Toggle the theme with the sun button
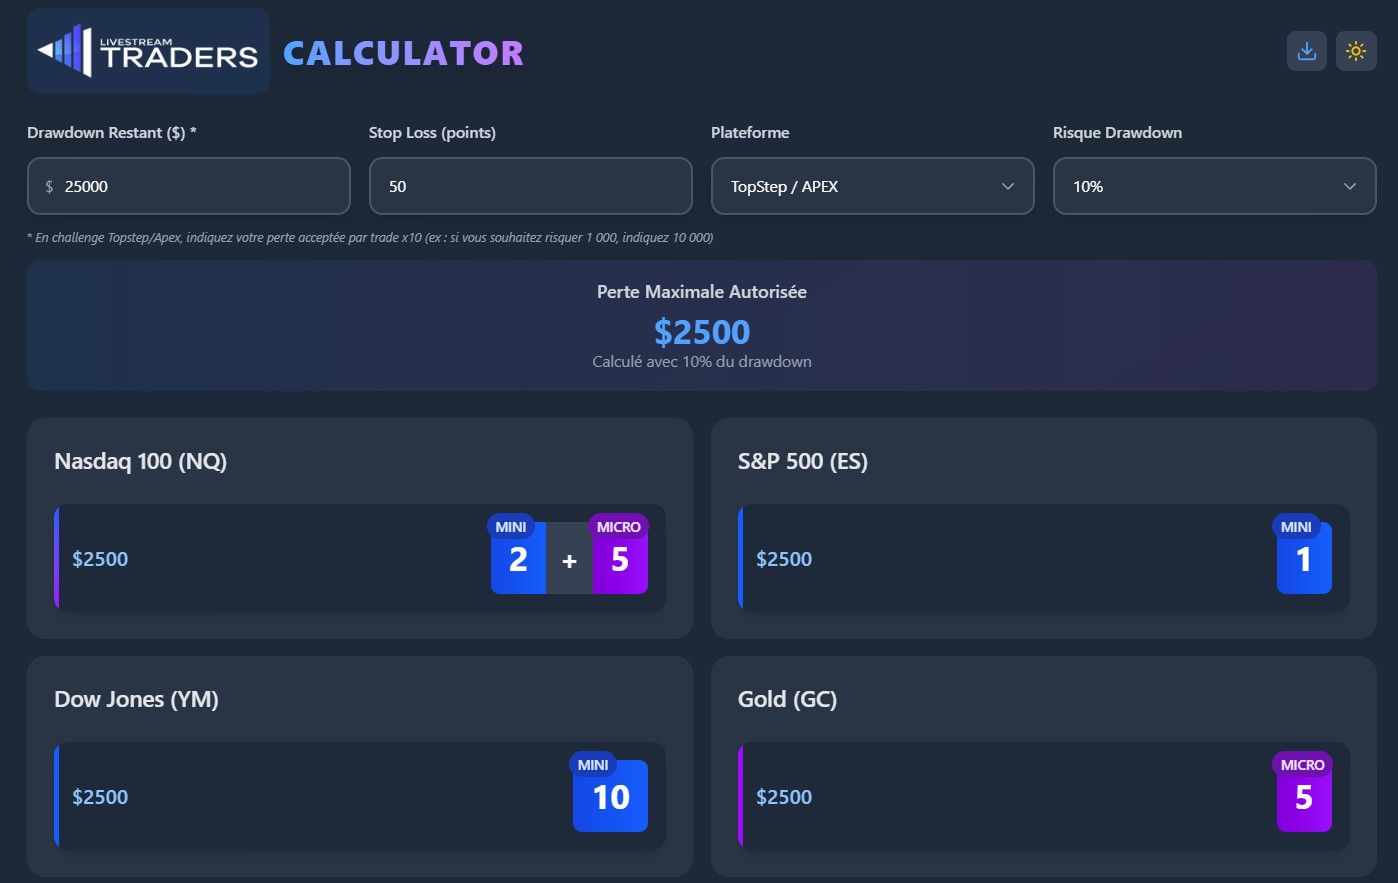The height and width of the screenshot is (883, 1398). click(1356, 50)
